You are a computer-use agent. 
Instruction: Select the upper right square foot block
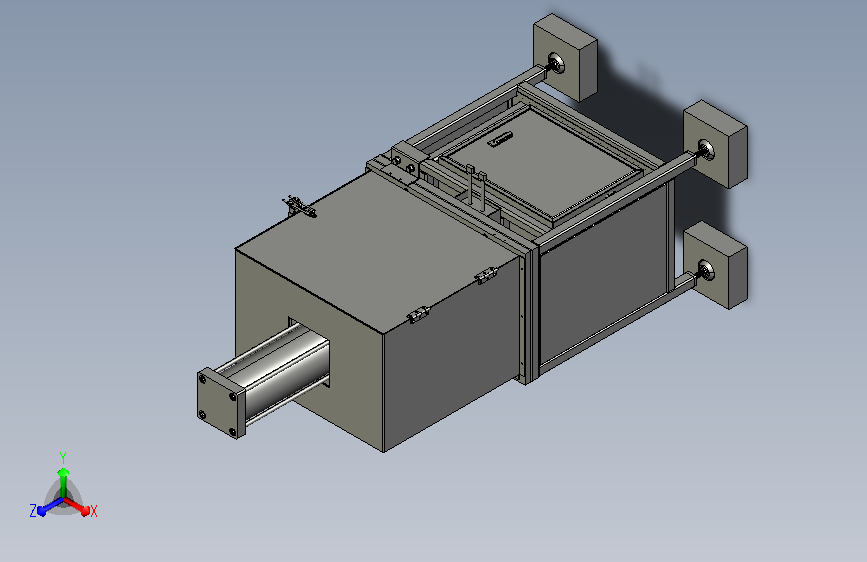(x=715, y=144)
